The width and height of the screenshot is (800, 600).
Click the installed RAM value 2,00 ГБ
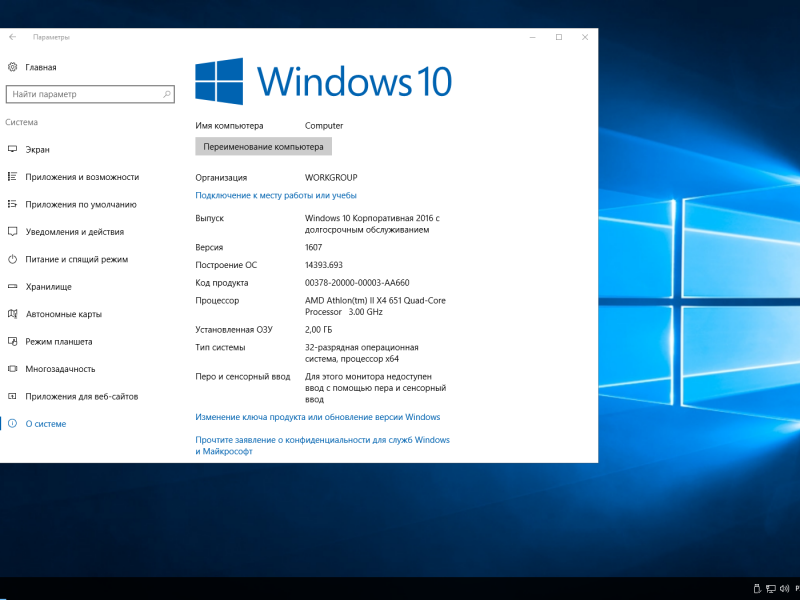click(318, 330)
